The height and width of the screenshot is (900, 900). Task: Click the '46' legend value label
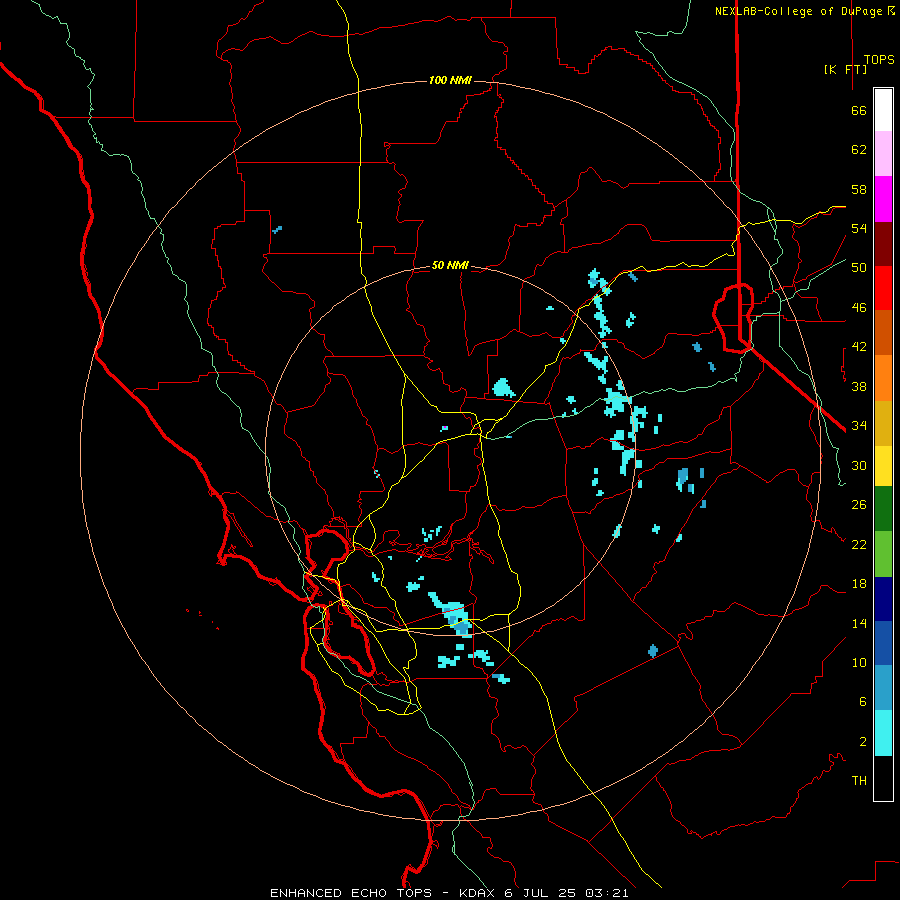click(859, 308)
